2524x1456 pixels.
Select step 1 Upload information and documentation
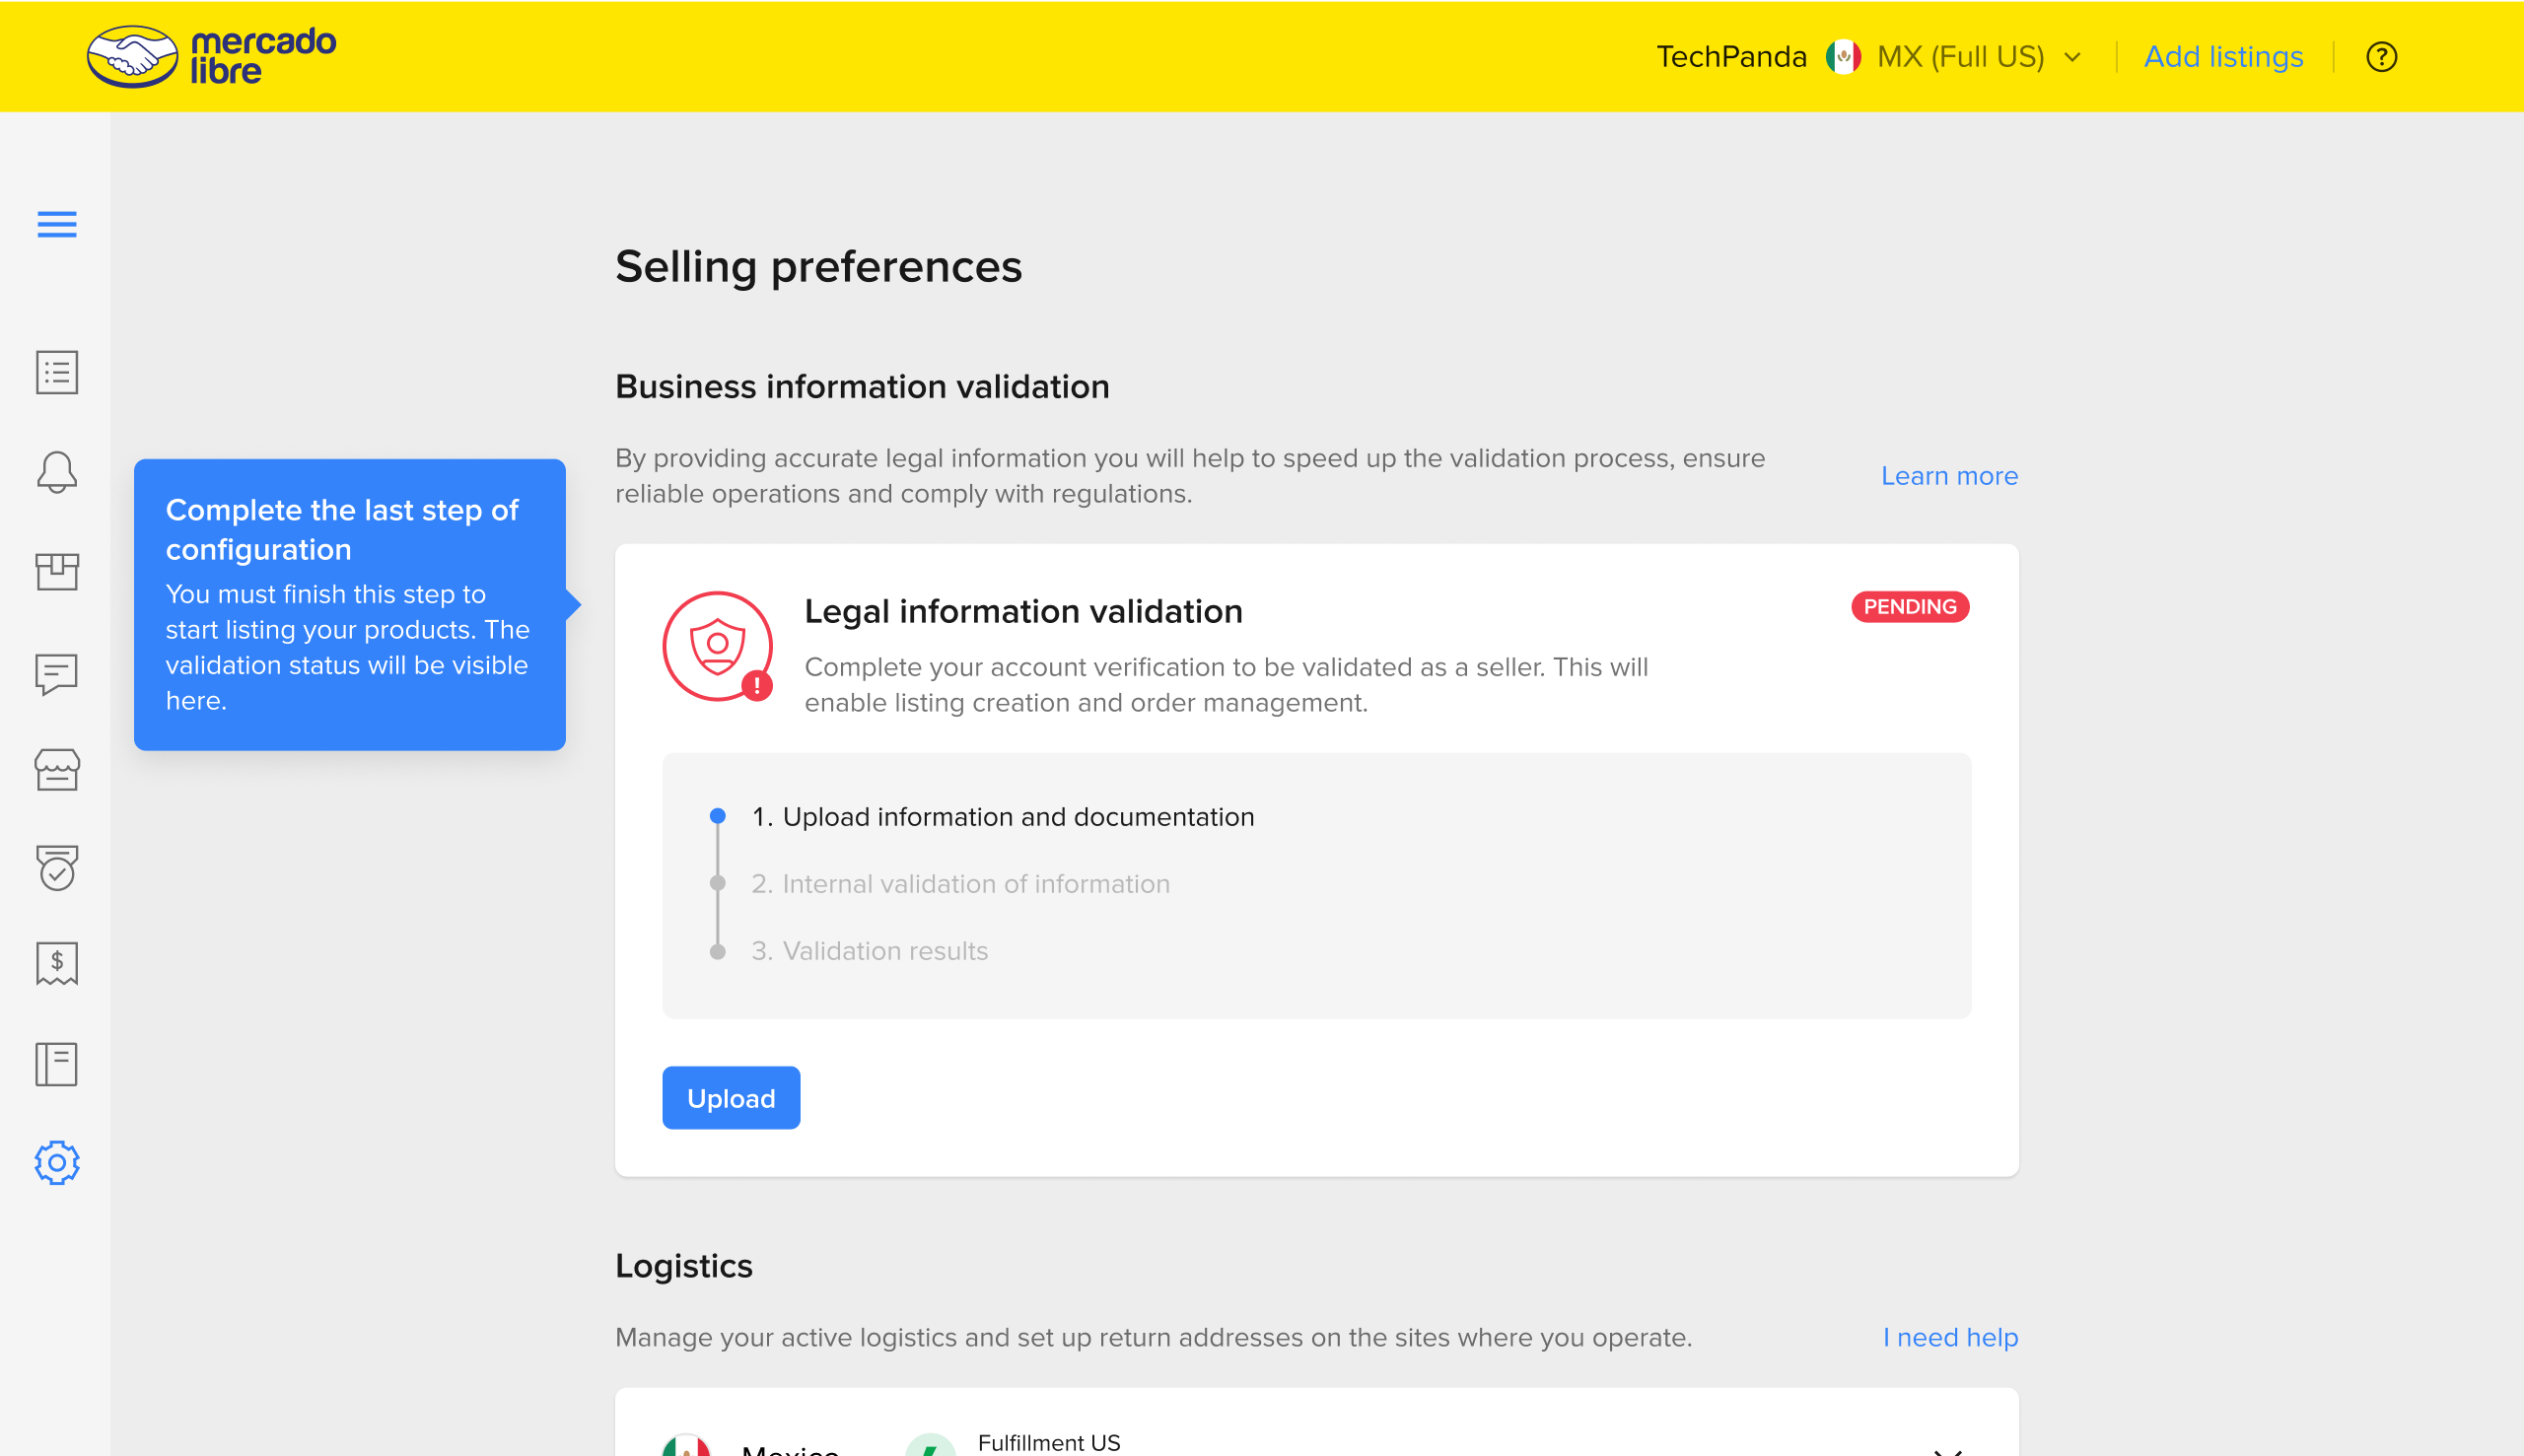pos(1002,817)
